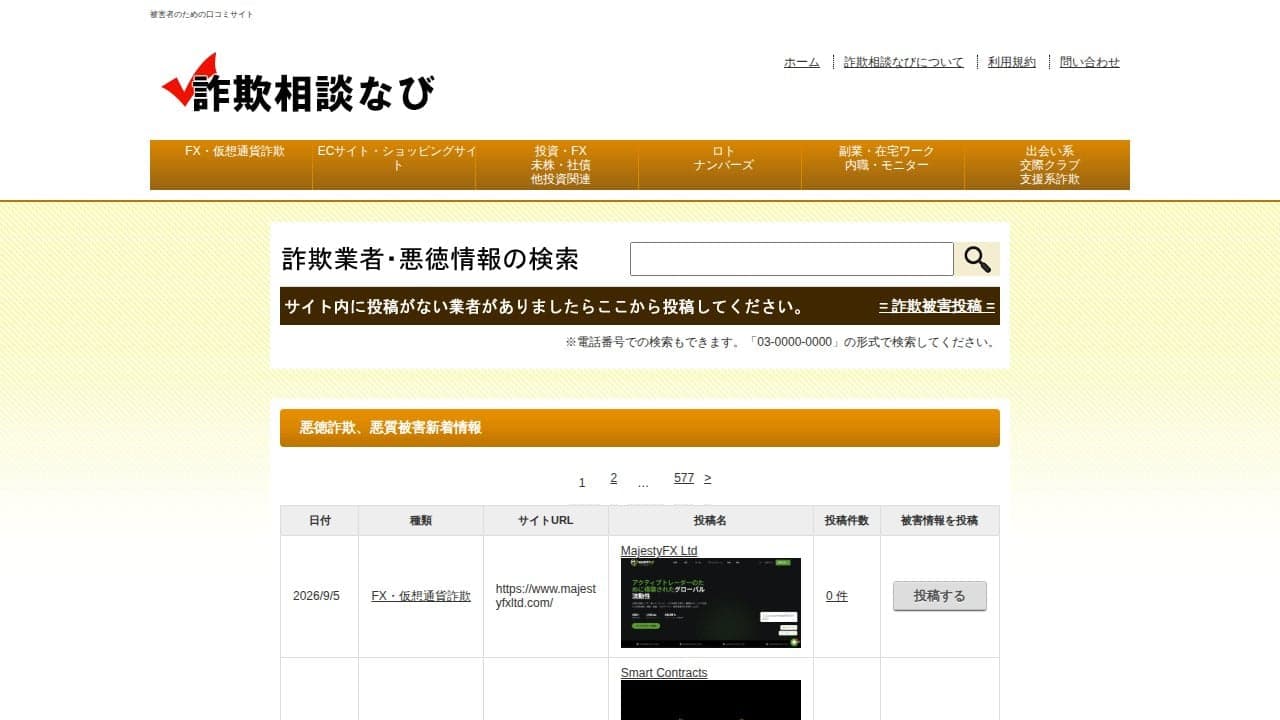Select ECサイト・ショッピングサイト menu item
Image resolution: width=1280 pixels, height=720 pixels.
coord(397,165)
